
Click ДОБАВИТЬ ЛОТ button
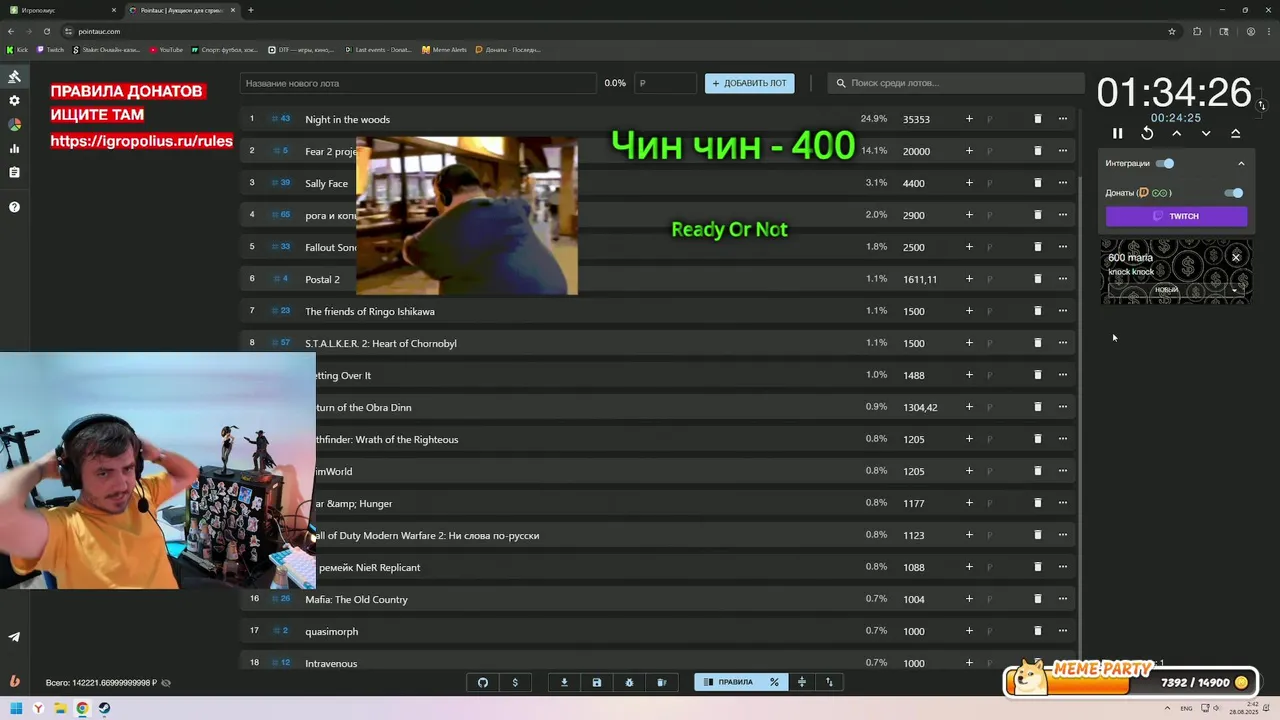[749, 83]
